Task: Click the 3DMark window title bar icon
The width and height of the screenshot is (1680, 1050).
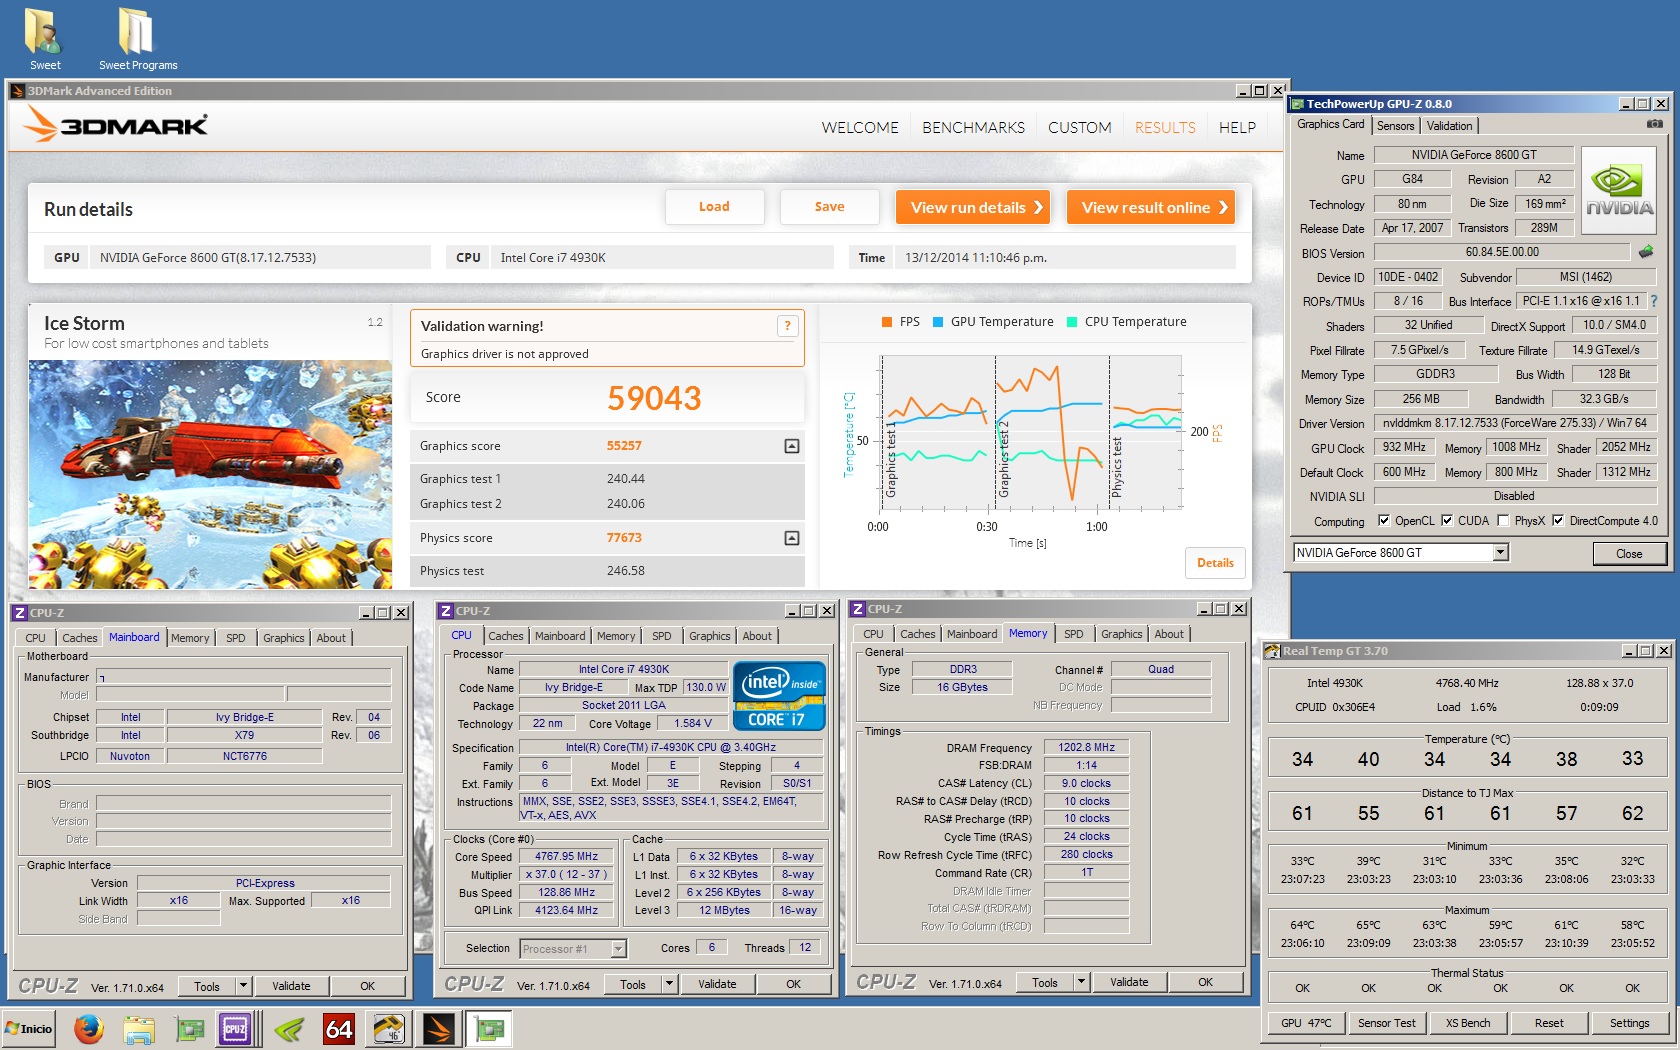Action: (17, 91)
